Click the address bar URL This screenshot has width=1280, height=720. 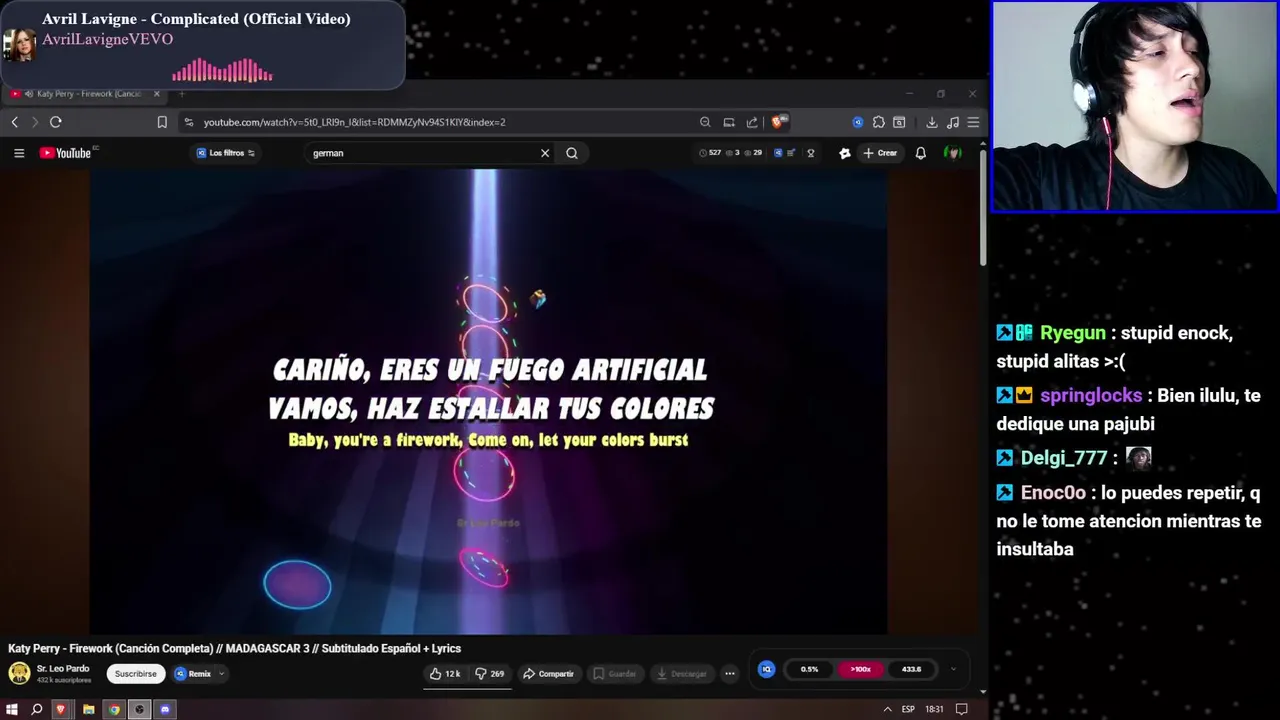tap(354, 122)
